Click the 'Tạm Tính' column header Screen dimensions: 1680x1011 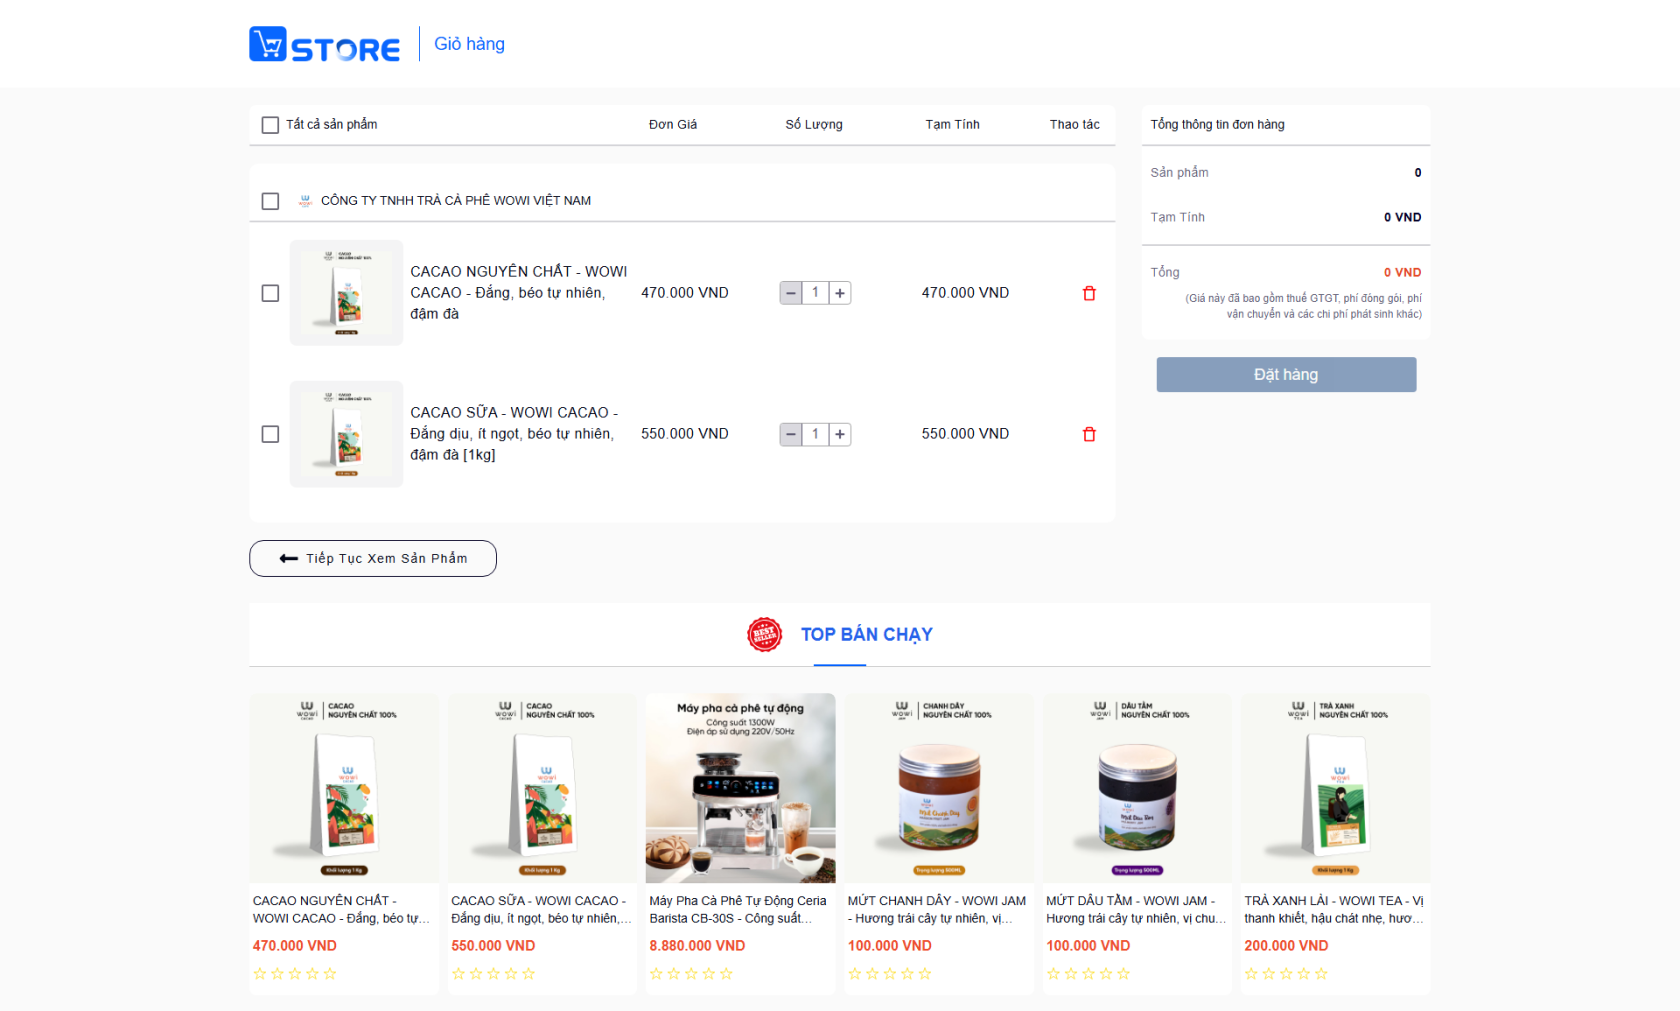coord(952,124)
